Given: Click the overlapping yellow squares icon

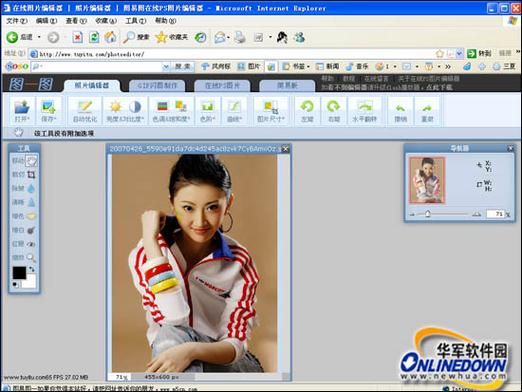Looking at the screenshot, I should [181, 106].
